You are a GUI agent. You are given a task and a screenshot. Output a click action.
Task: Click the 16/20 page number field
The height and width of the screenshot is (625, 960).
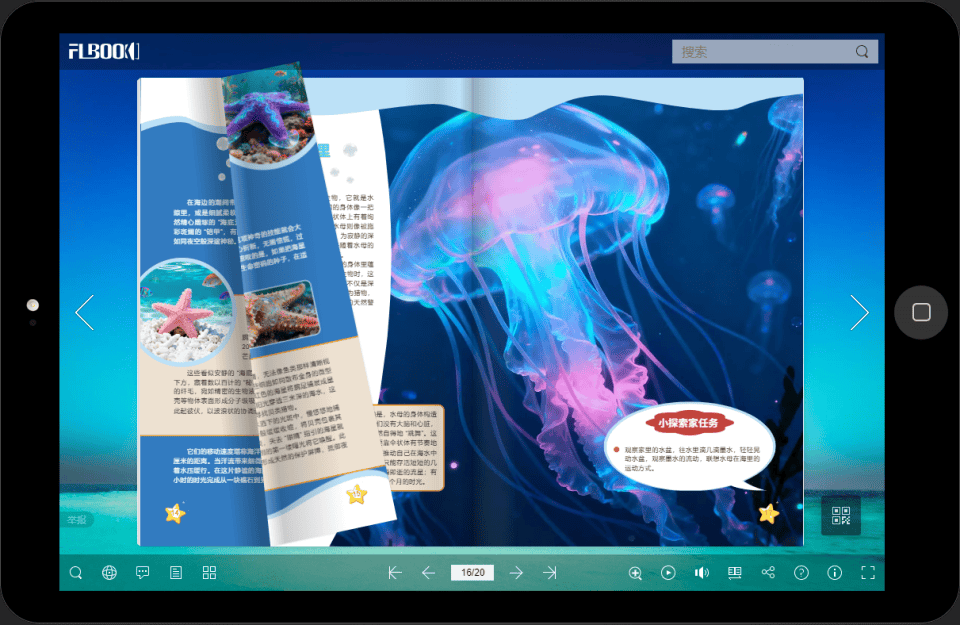(x=472, y=573)
